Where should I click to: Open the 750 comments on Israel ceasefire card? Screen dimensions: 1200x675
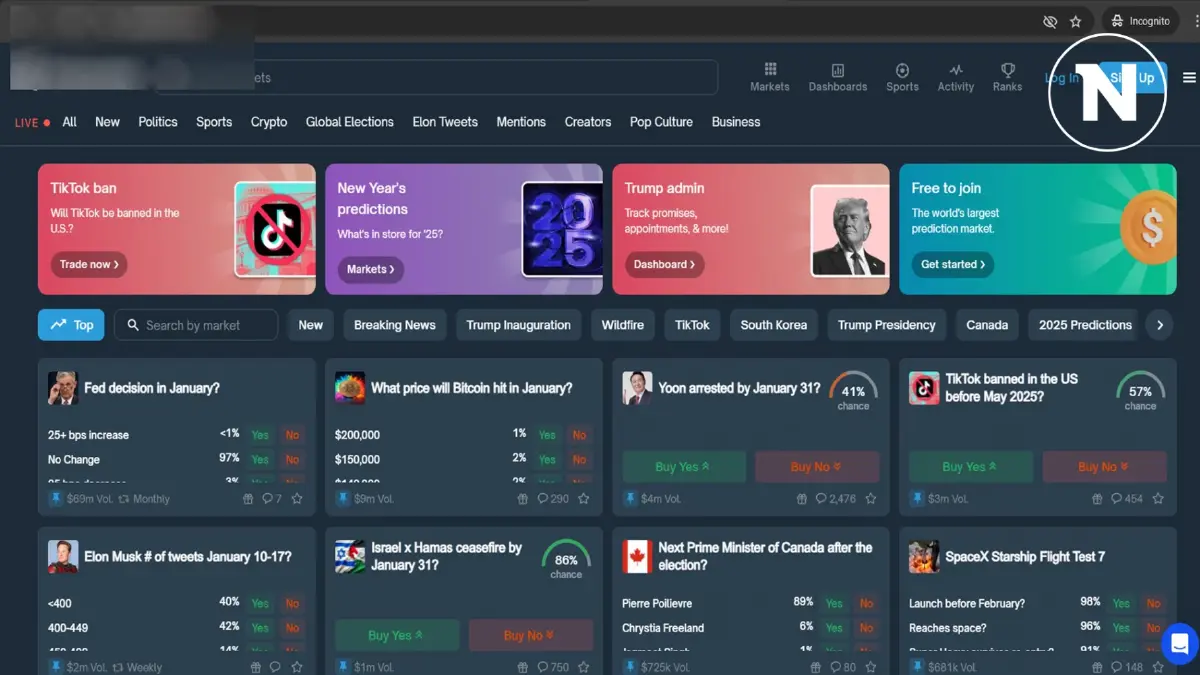[553, 667]
